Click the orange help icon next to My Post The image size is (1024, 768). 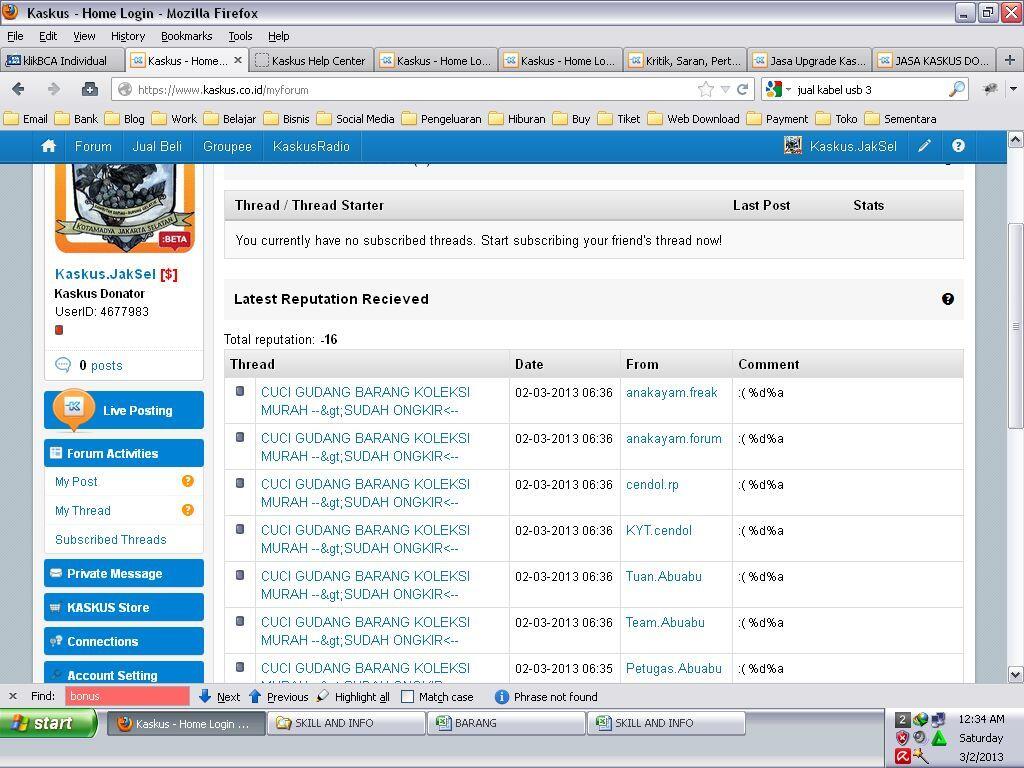[x=187, y=481]
